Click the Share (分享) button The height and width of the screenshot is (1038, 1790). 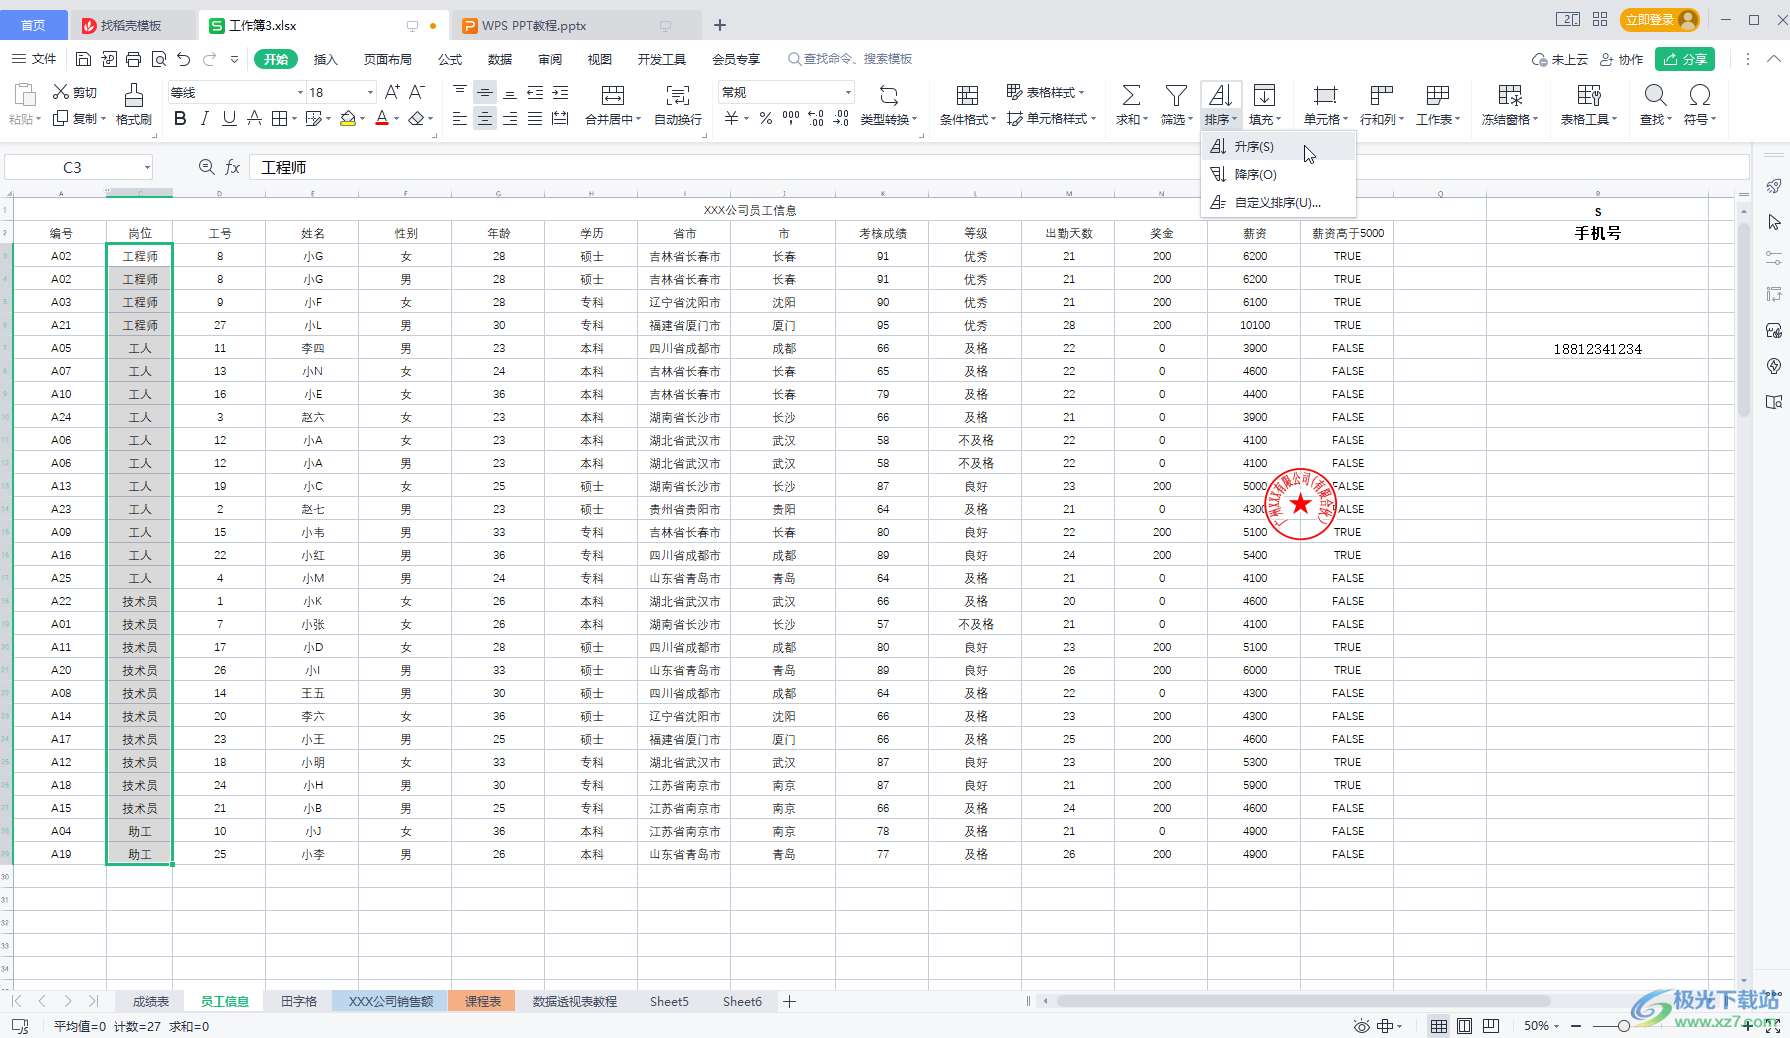(x=1685, y=59)
